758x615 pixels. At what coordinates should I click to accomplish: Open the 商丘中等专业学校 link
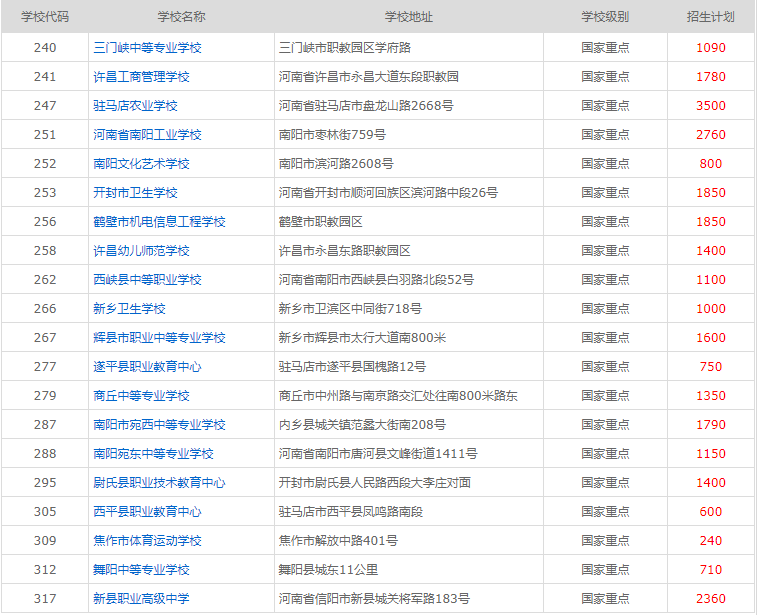tap(141, 395)
